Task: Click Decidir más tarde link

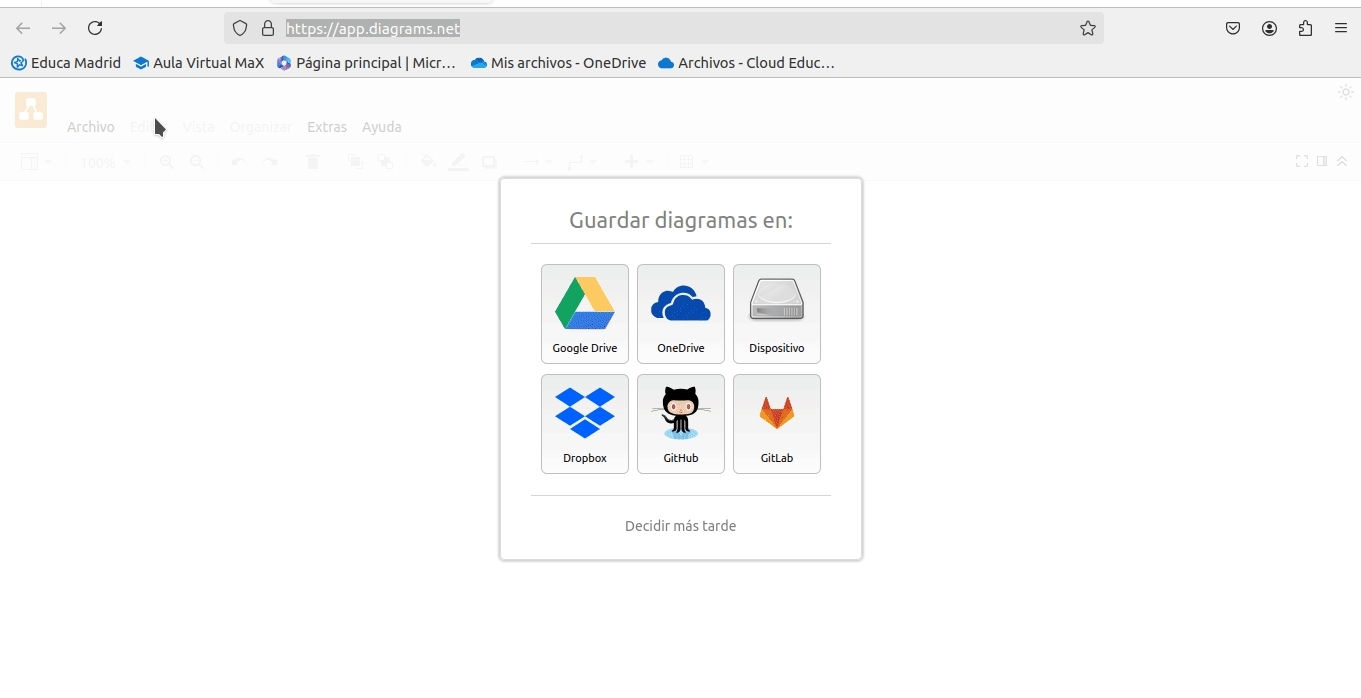Action: pyautogui.click(x=681, y=526)
